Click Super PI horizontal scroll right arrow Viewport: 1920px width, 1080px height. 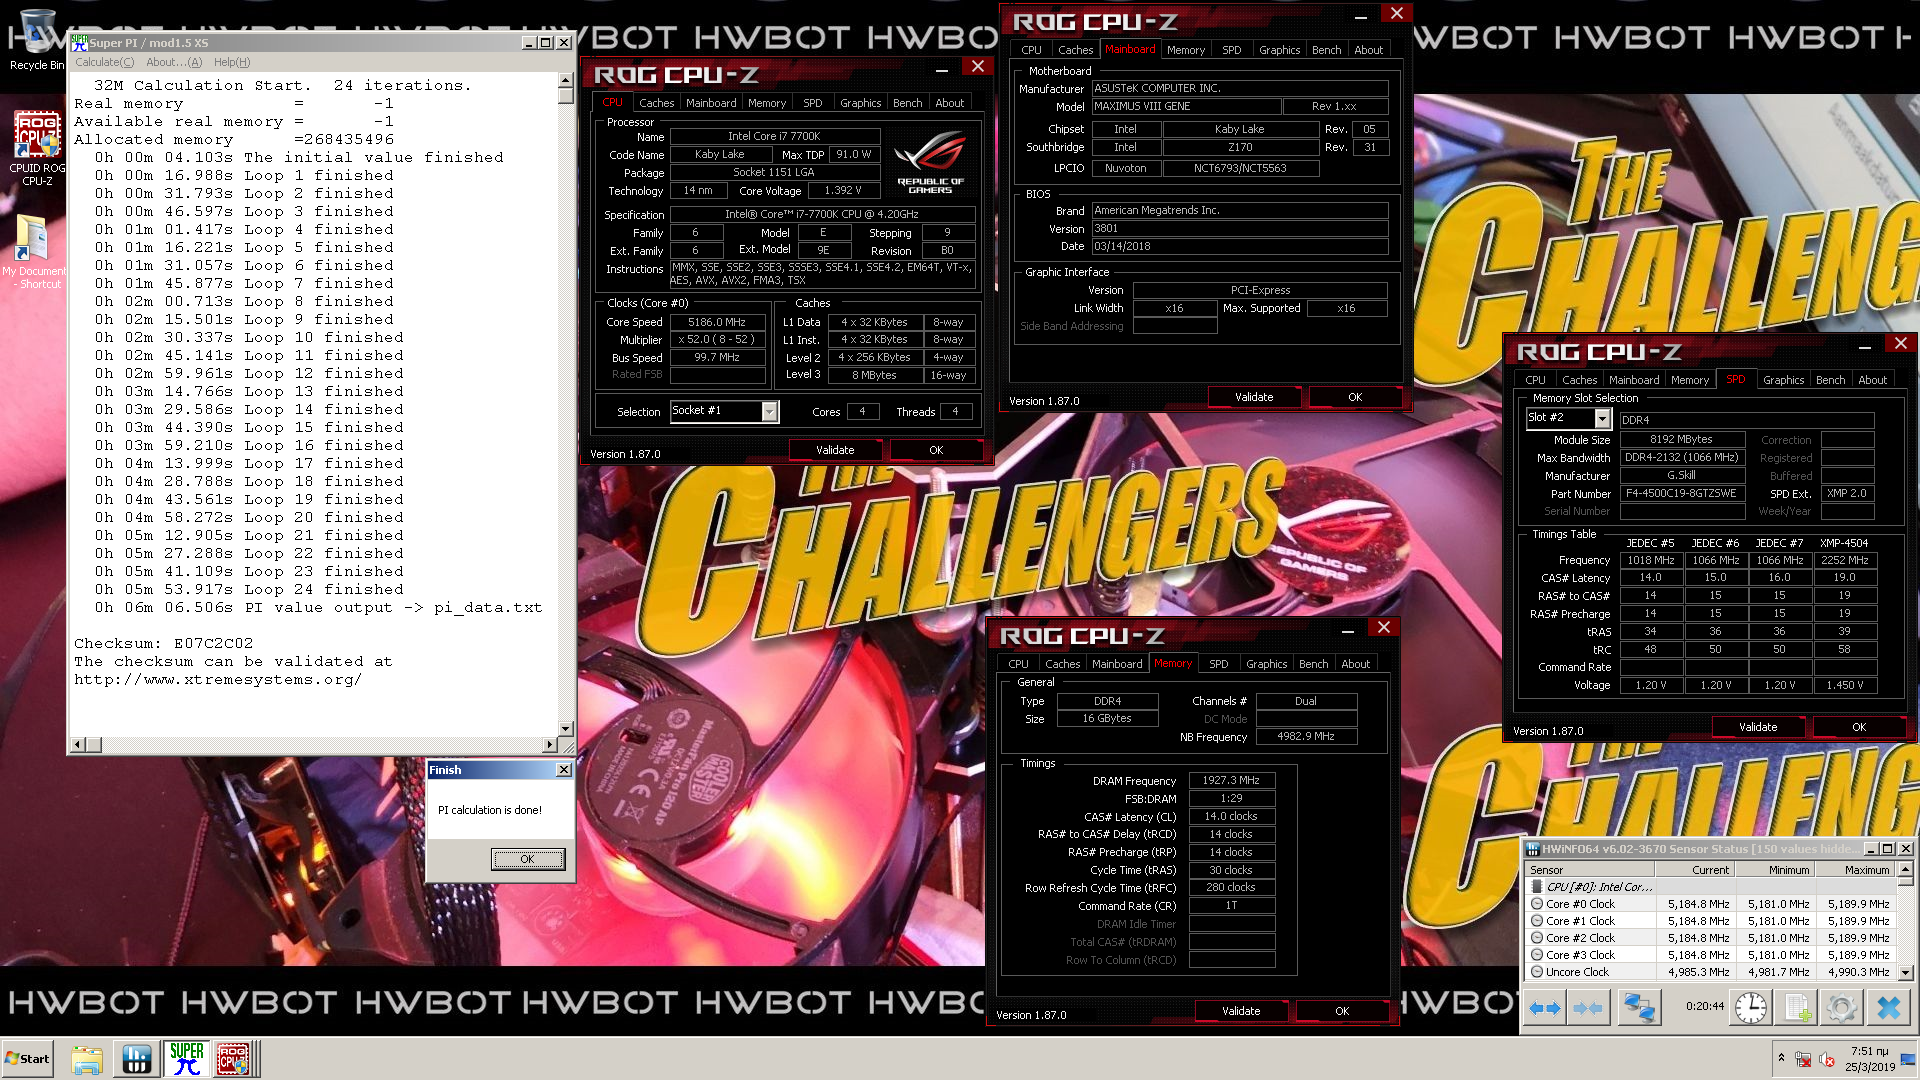tap(549, 745)
